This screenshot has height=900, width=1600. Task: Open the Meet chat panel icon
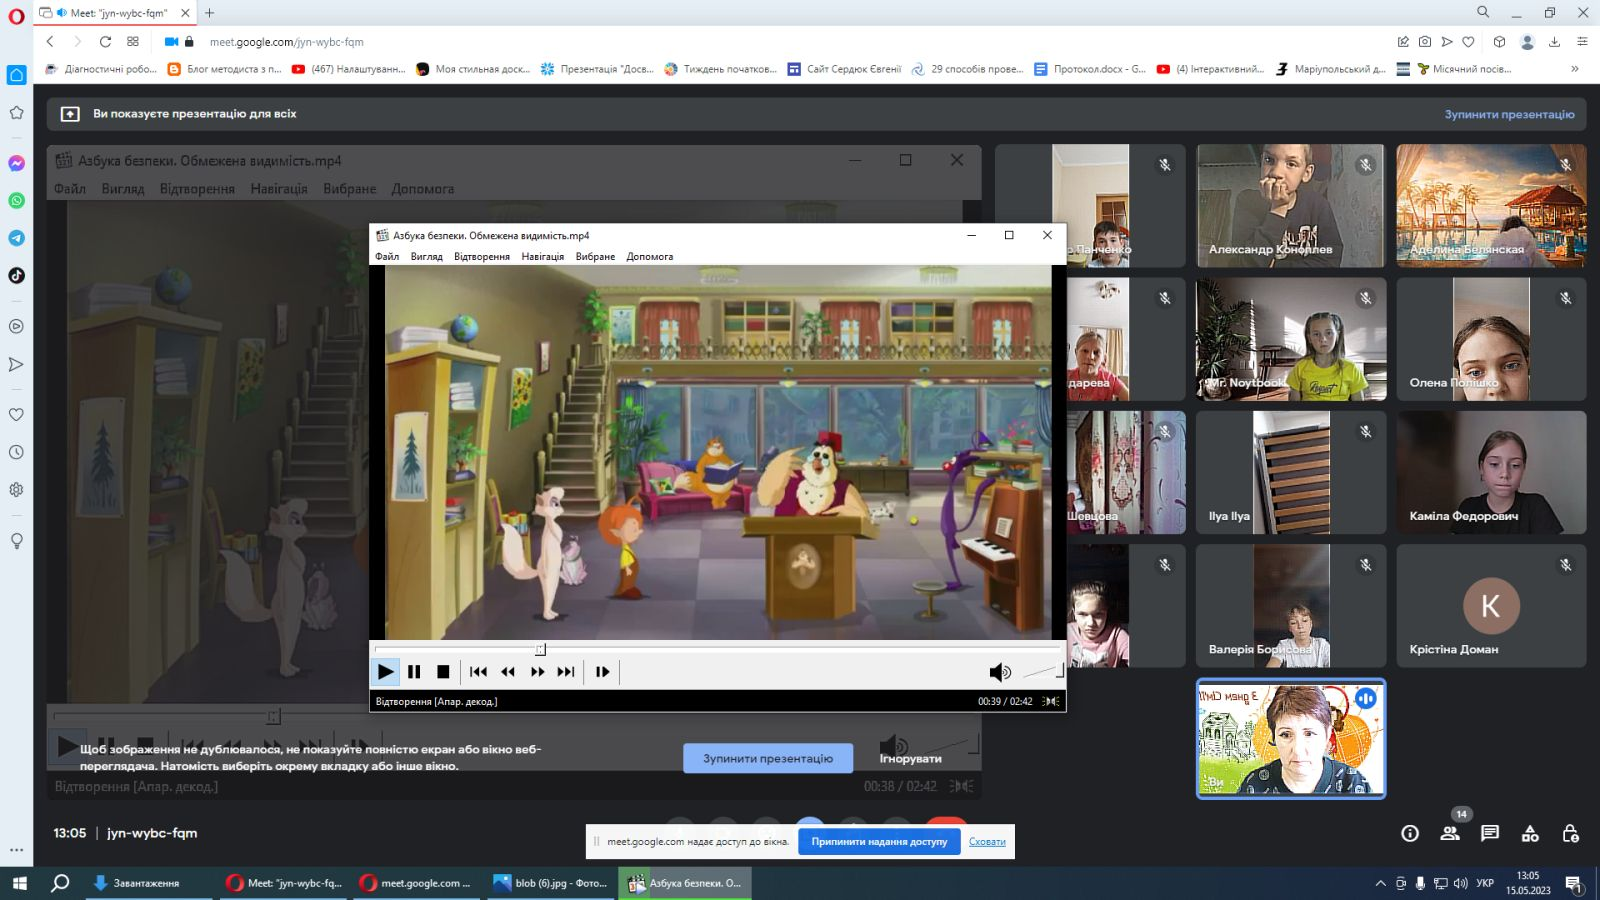(x=1490, y=833)
